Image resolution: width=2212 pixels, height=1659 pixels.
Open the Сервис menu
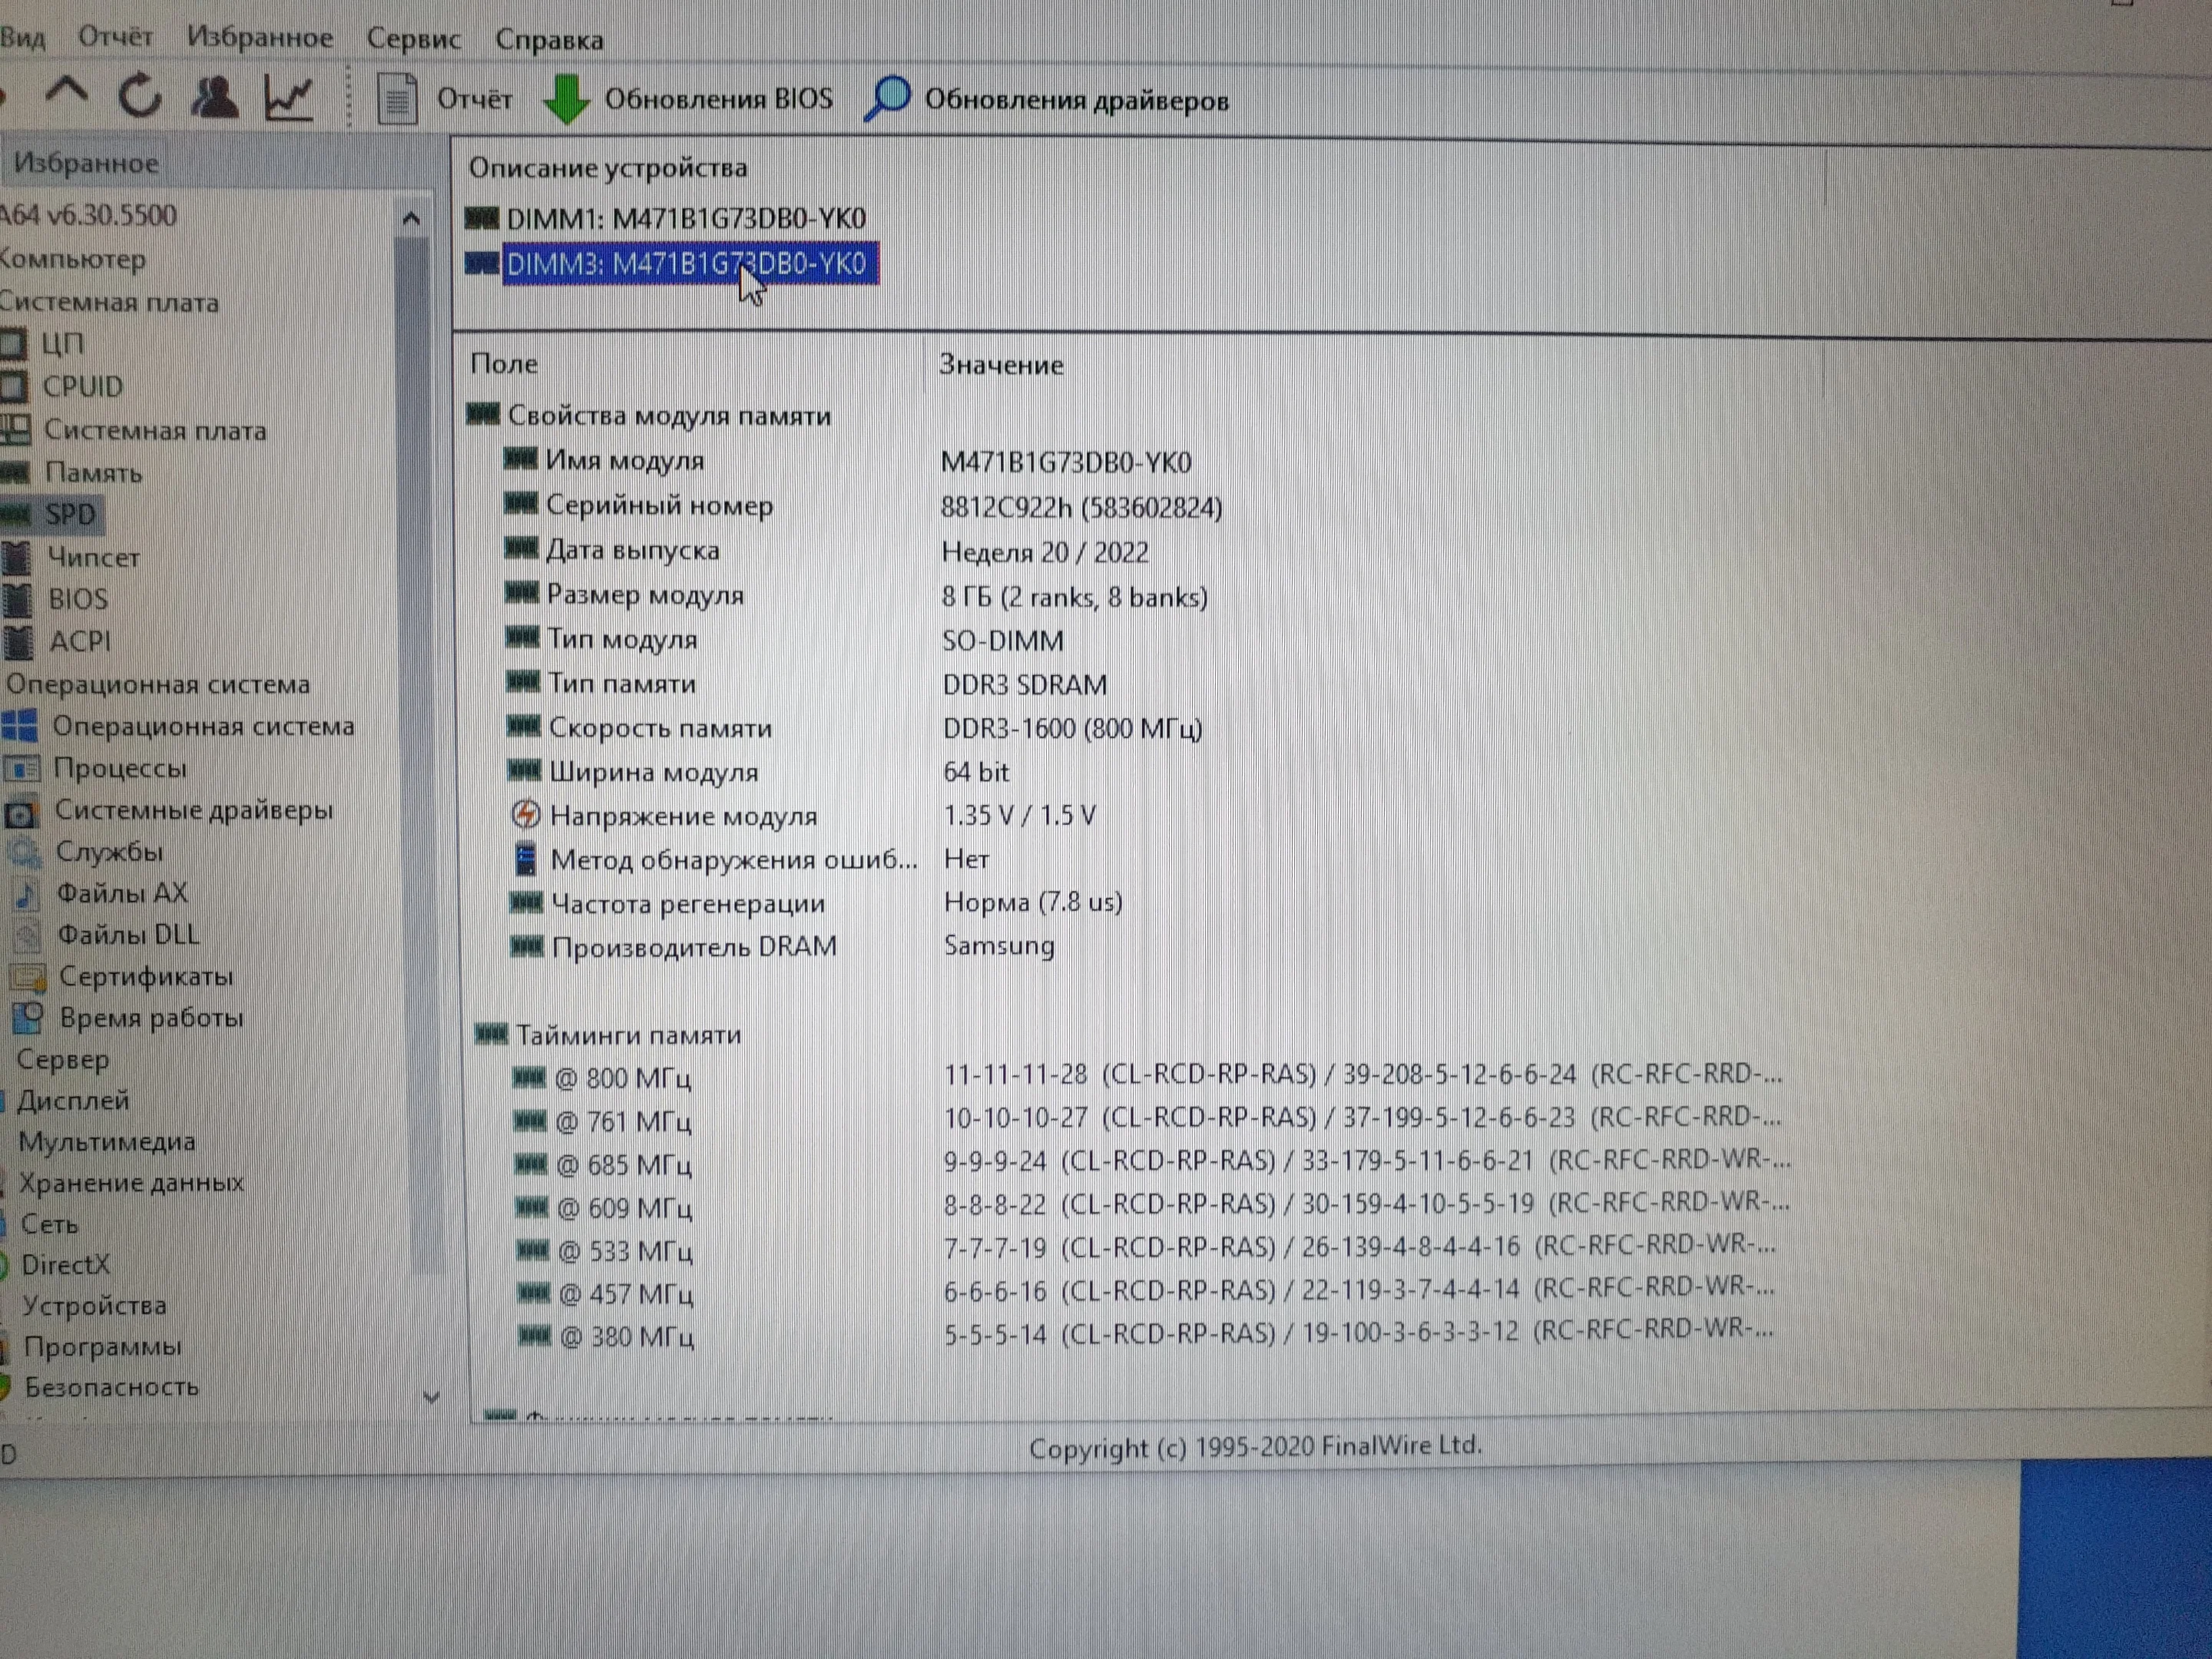pyautogui.click(x=413, y=39)
